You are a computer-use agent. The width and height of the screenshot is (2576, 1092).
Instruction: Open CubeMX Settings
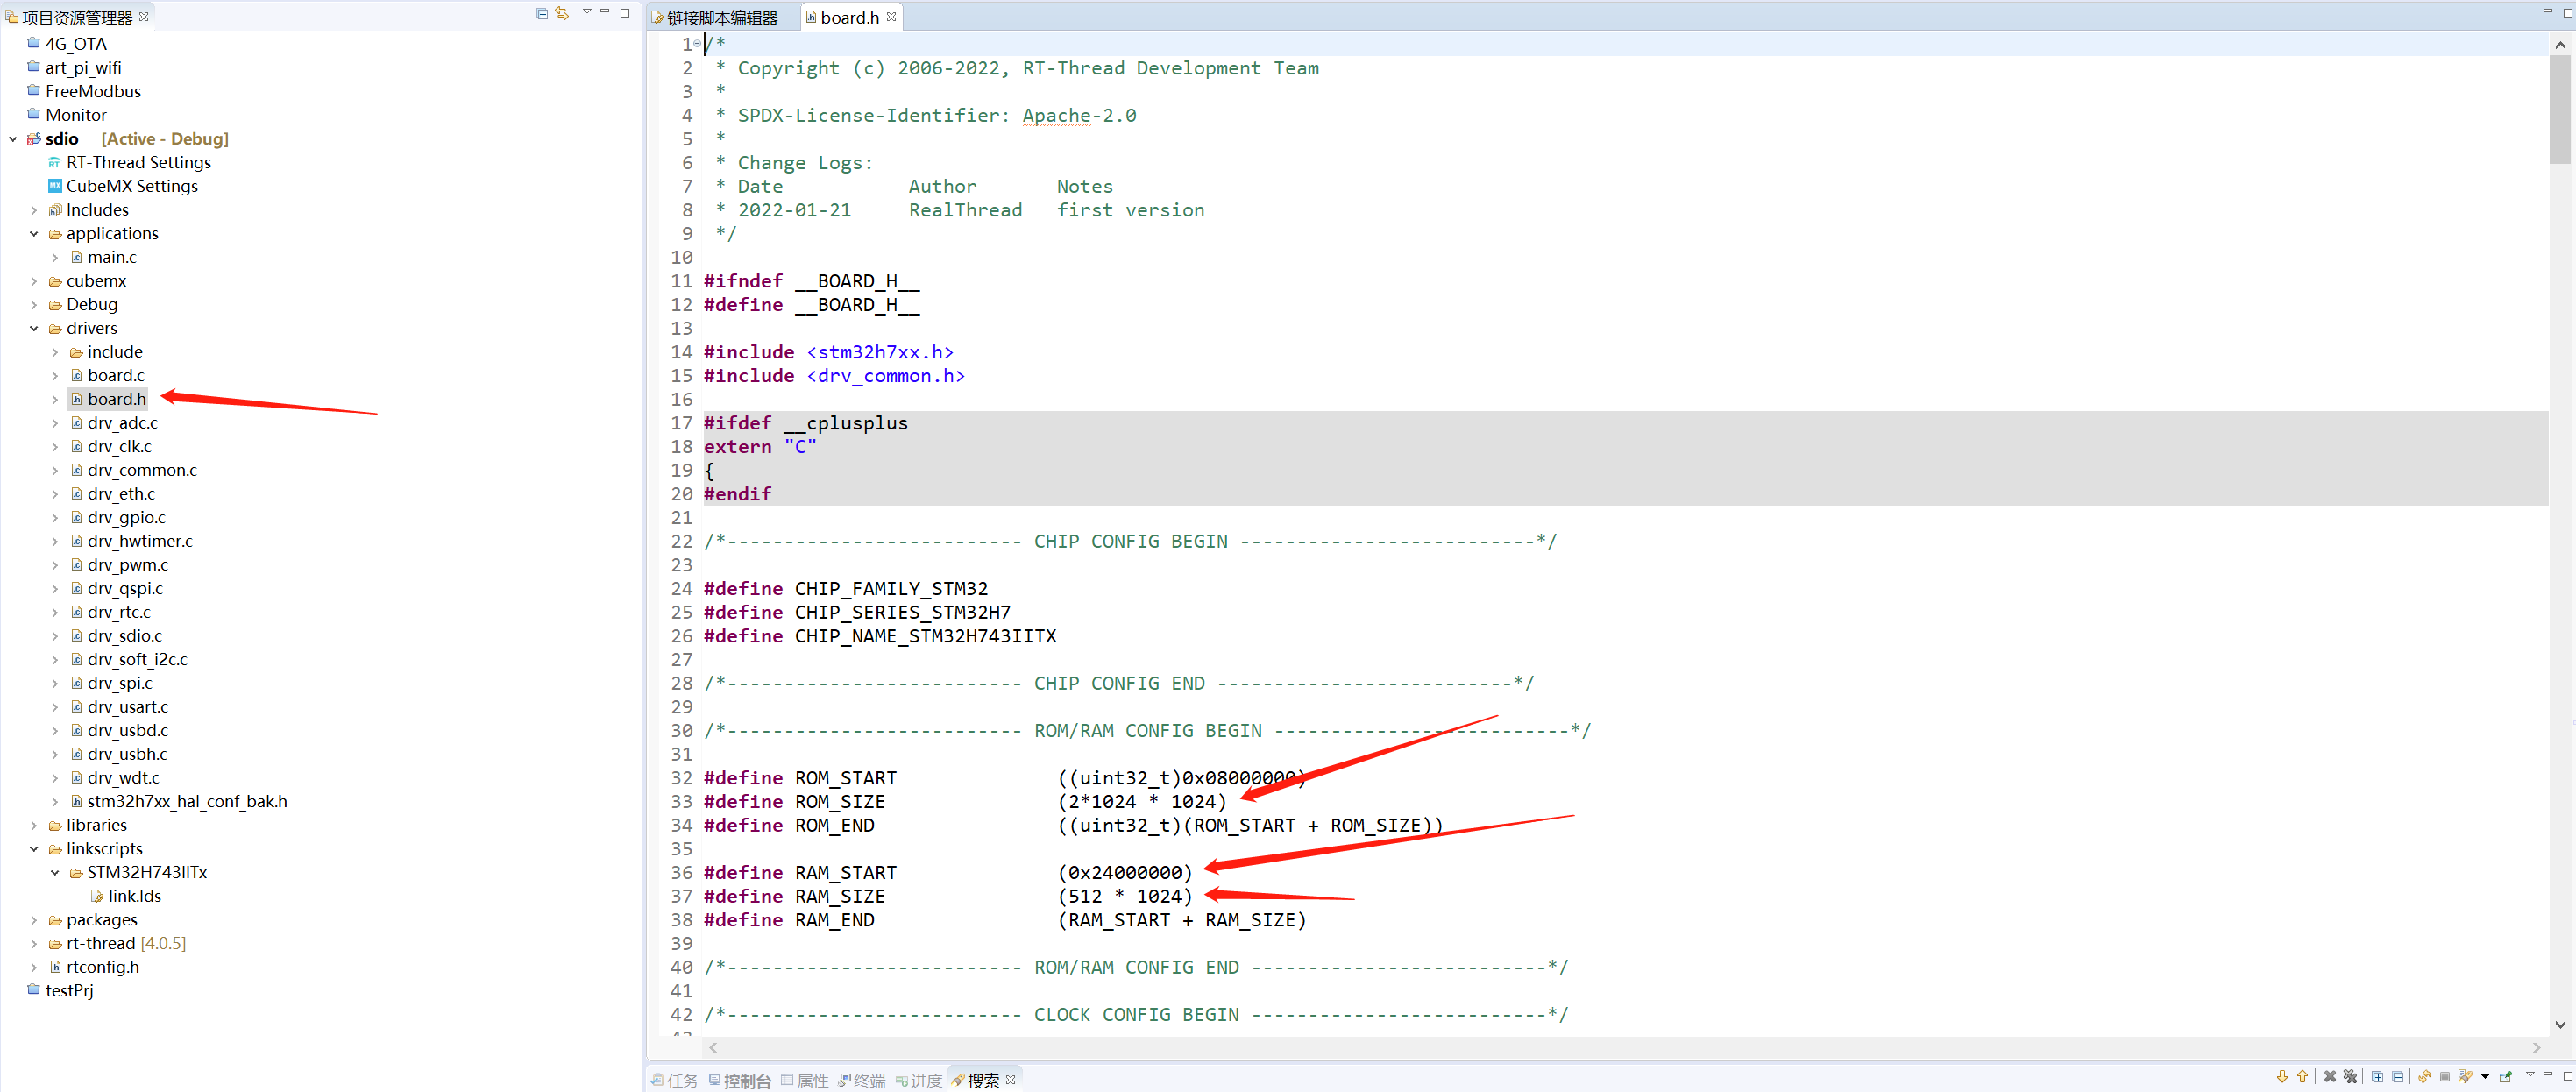(x=131, y=186)
